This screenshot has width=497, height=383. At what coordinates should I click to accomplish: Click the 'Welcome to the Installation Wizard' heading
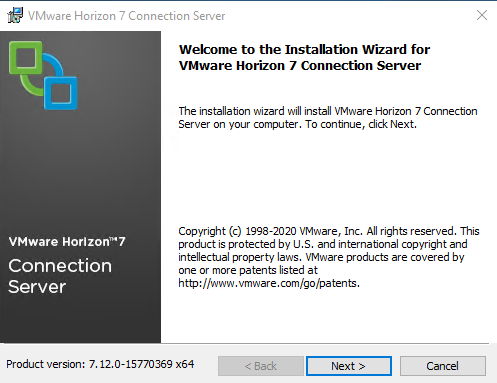(304, 57)
